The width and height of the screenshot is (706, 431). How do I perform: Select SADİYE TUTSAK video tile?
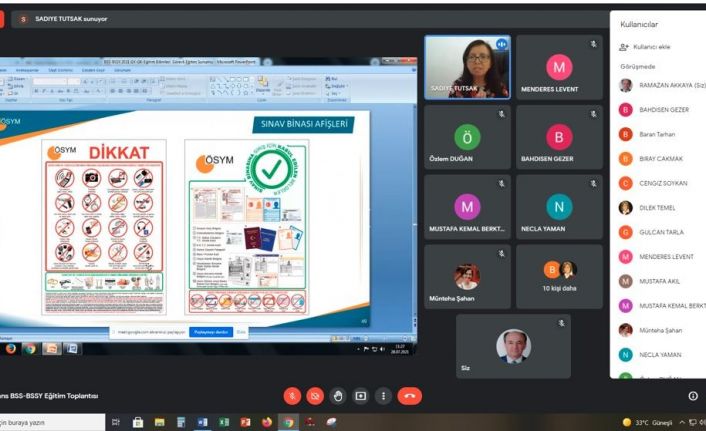(467, 68)
